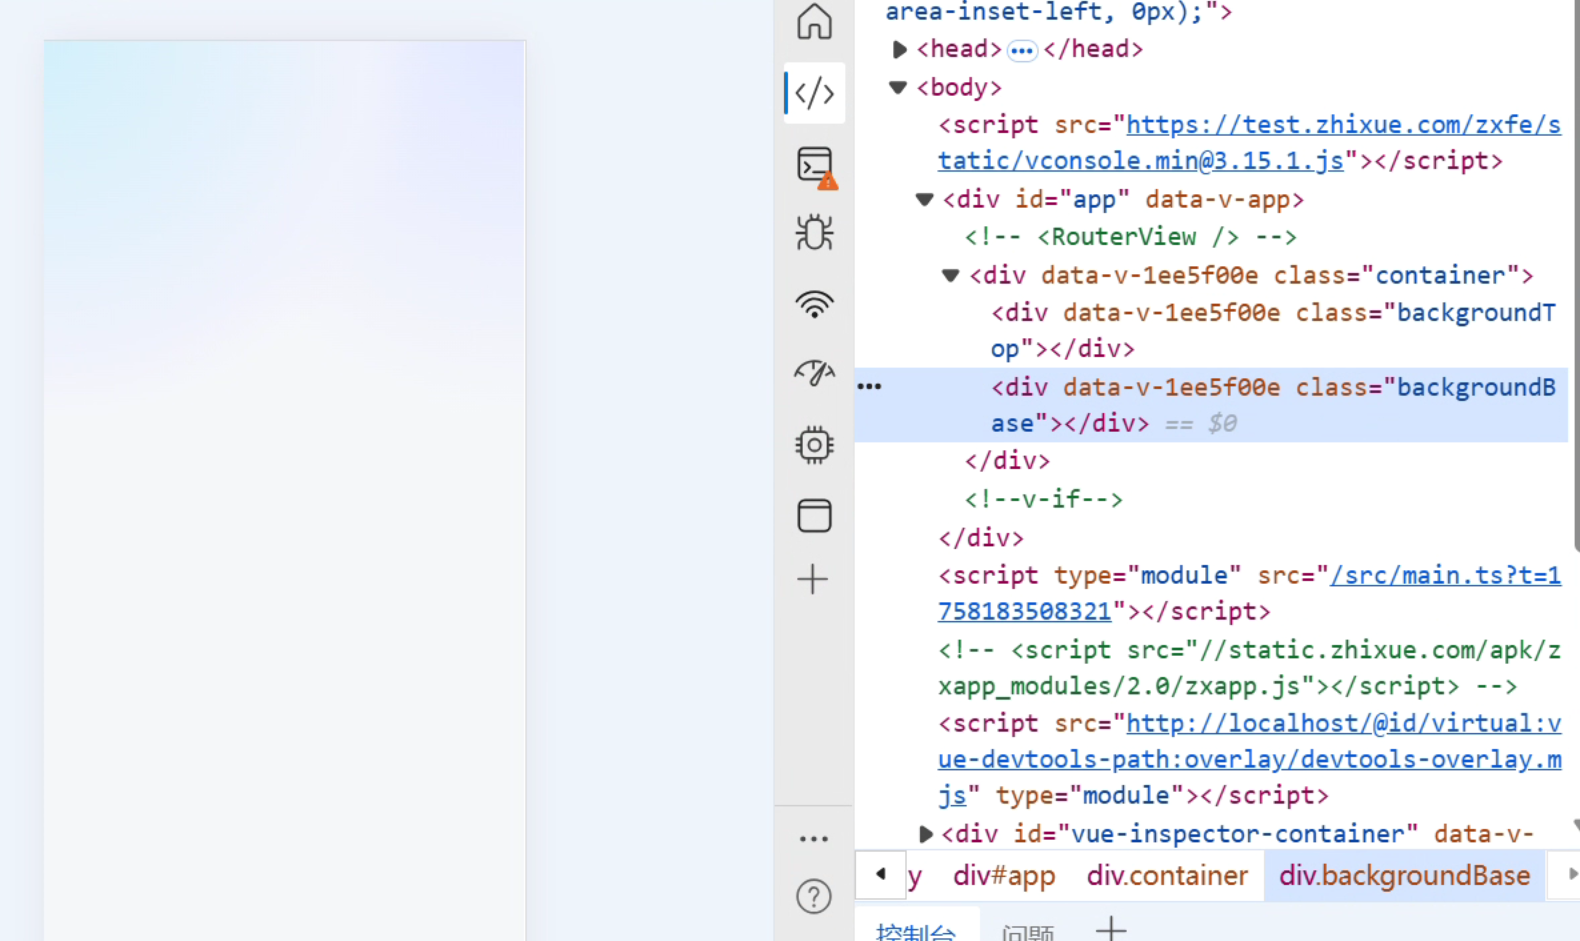The image size is (1580, 941).
Task: Expand the vue-inspector-container div
Action: pyautogui.click(x=925, y=833)
